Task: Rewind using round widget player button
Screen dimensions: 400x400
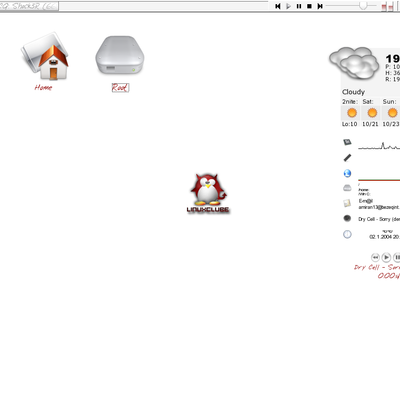Action: click(x=375, y=257)
